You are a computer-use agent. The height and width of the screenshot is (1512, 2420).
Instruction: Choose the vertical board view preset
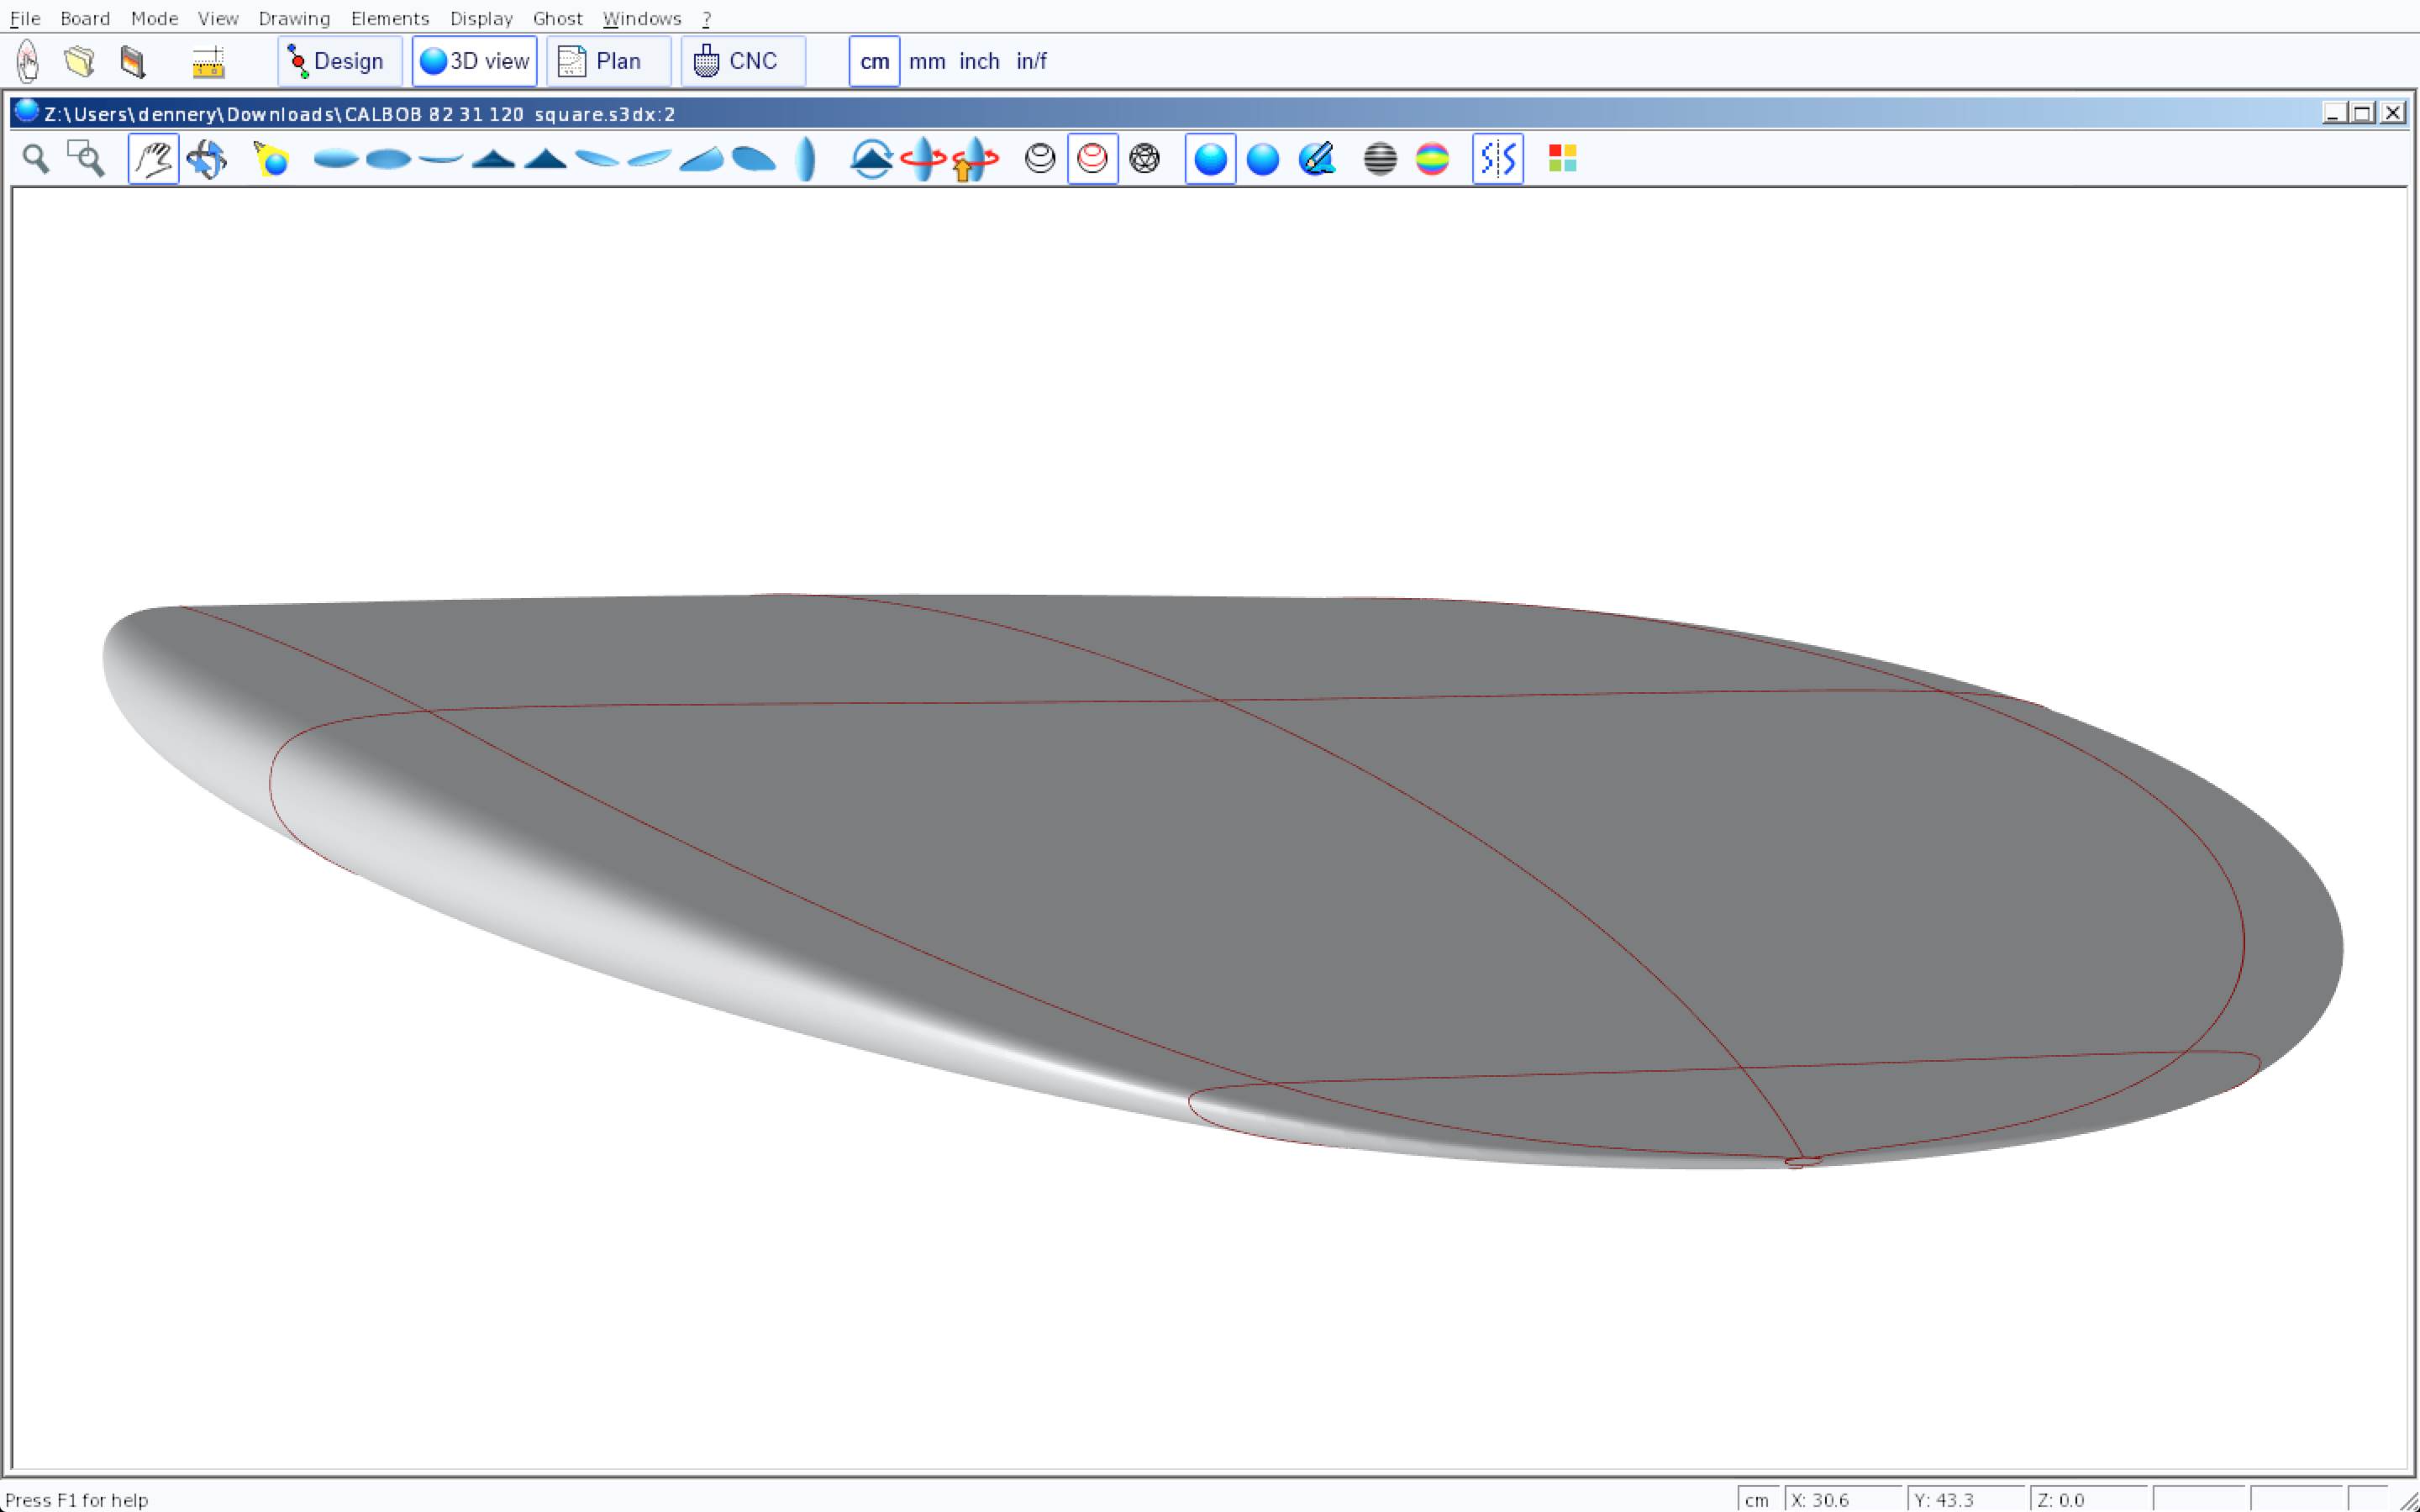click(805, 159)
